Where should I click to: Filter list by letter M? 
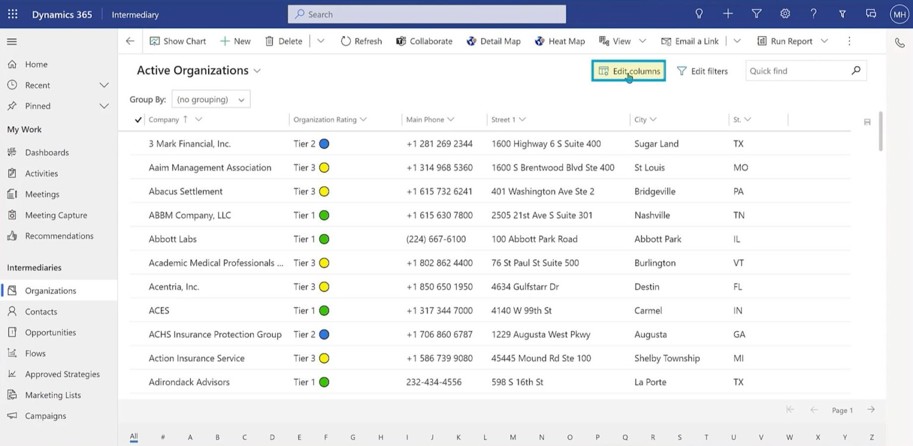512,437
